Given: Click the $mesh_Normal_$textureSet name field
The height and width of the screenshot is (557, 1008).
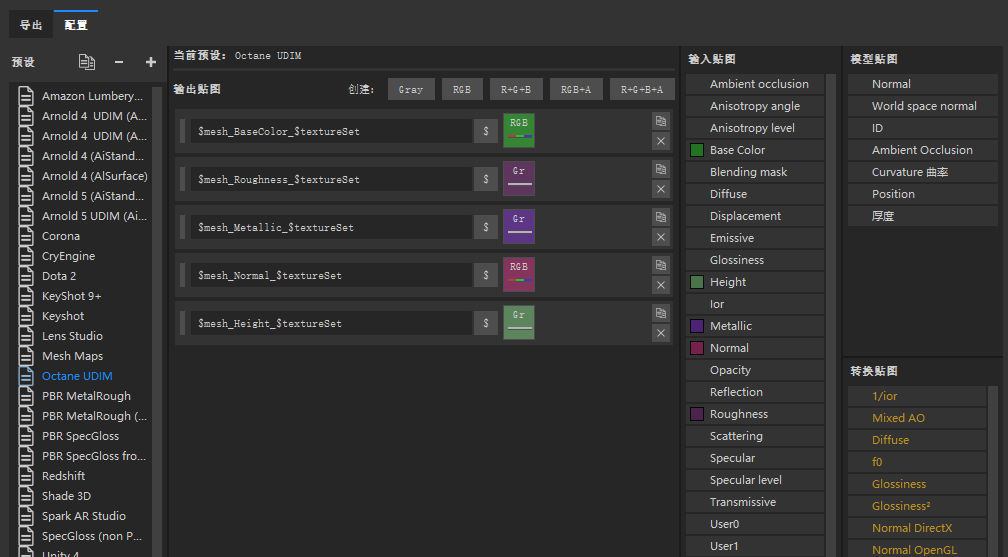Looking at the screenshot, I should click(x=330, y=275).
